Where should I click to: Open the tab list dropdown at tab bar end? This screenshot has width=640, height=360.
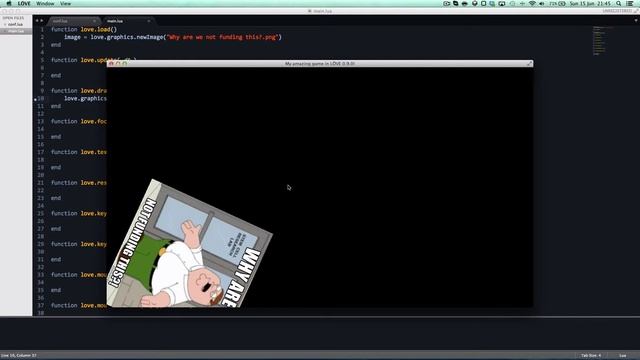point(636,20)
